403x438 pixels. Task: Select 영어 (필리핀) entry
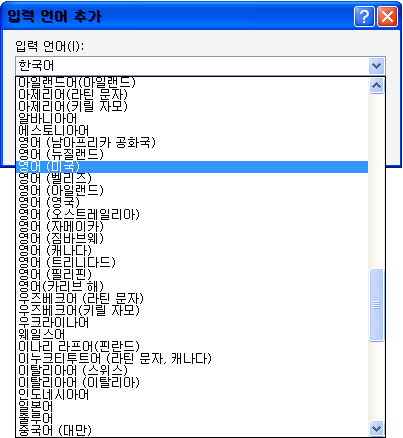point(192,274)
